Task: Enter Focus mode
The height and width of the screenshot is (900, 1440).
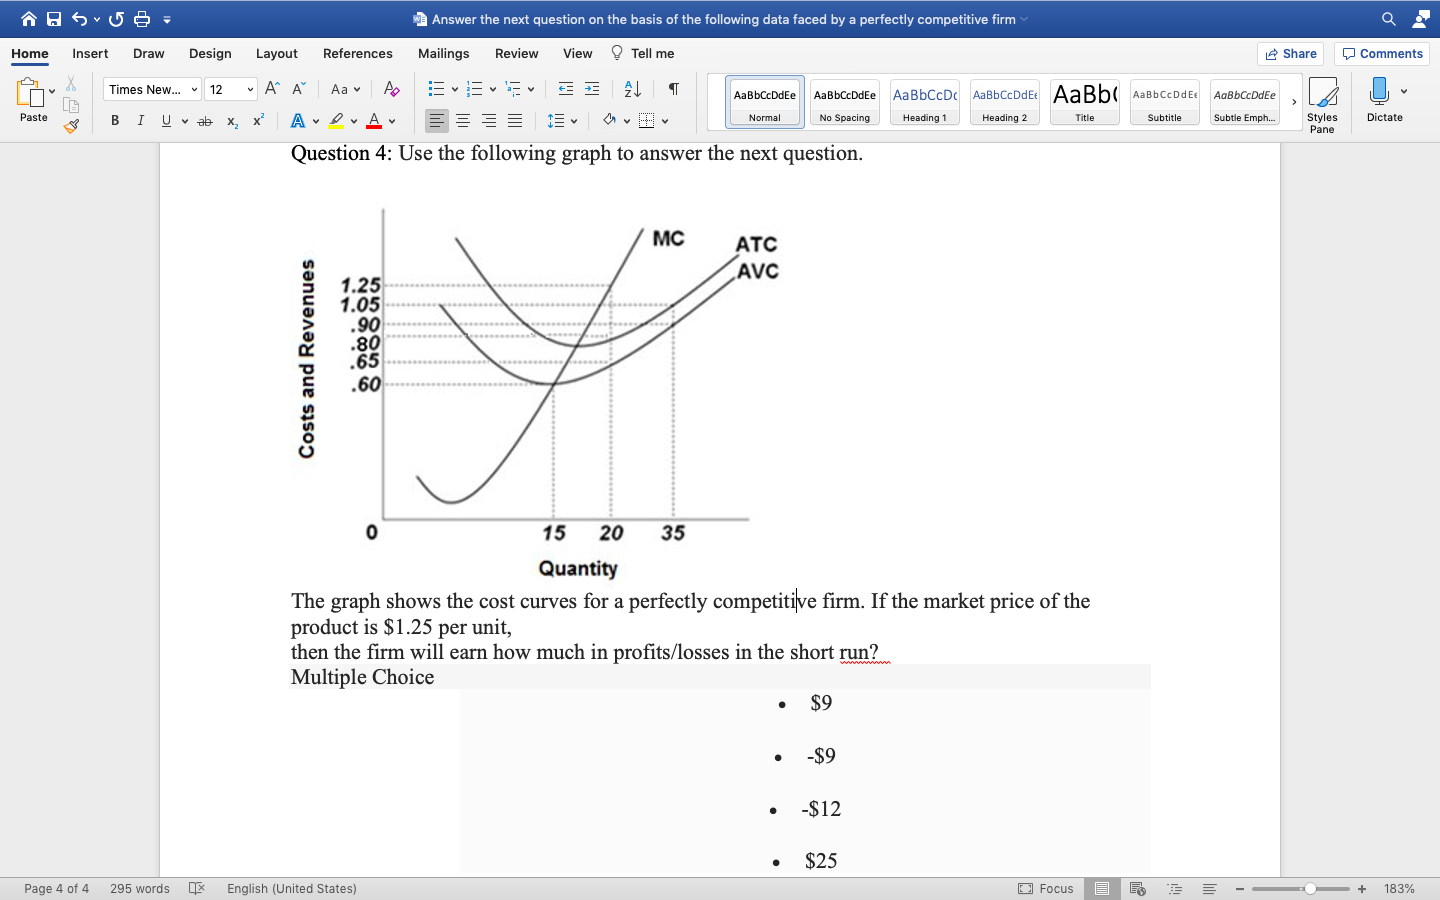Action: click(x=1046, y=888)
